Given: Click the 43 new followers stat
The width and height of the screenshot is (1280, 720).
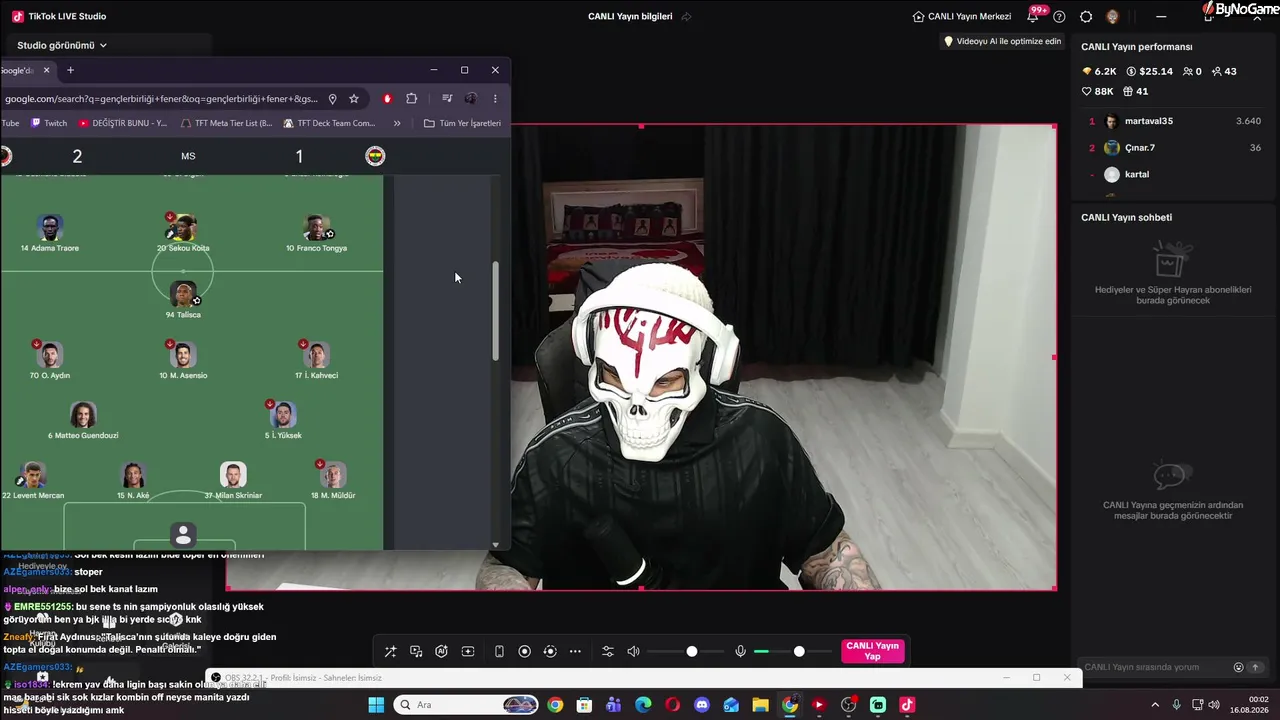Looking at the screenshot, I should coord(1223,72).
